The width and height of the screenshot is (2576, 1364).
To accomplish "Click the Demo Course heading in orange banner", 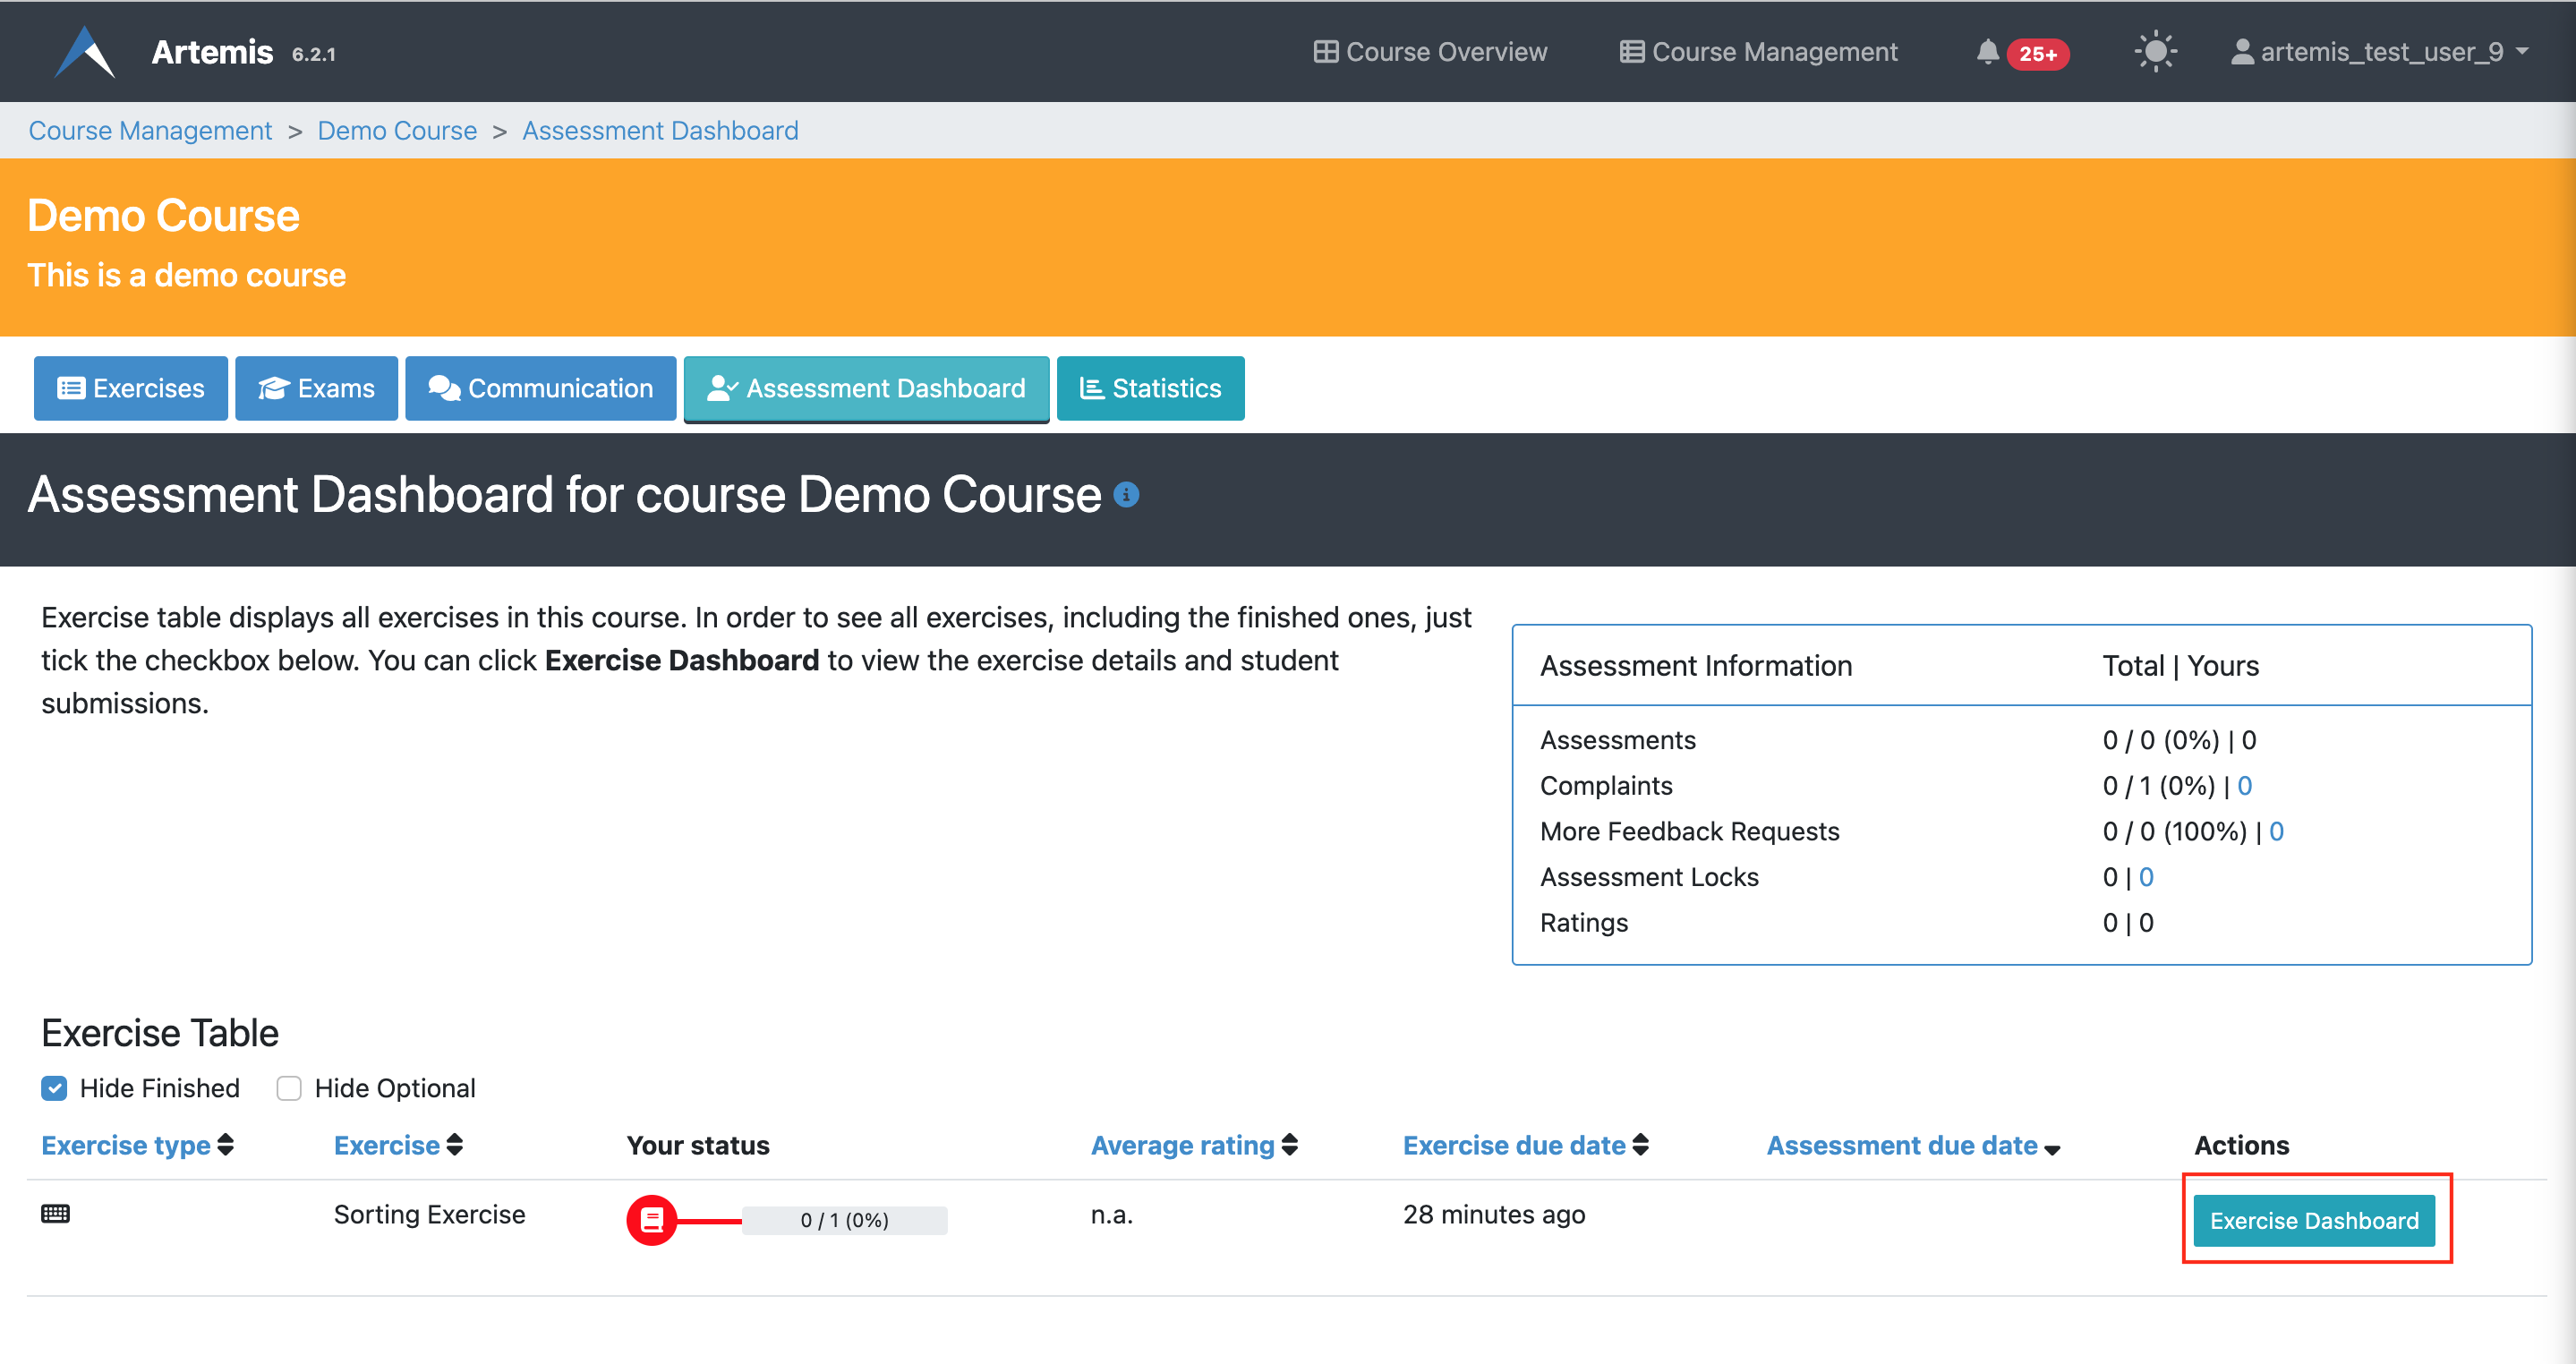I will click(x=163, y=216).
